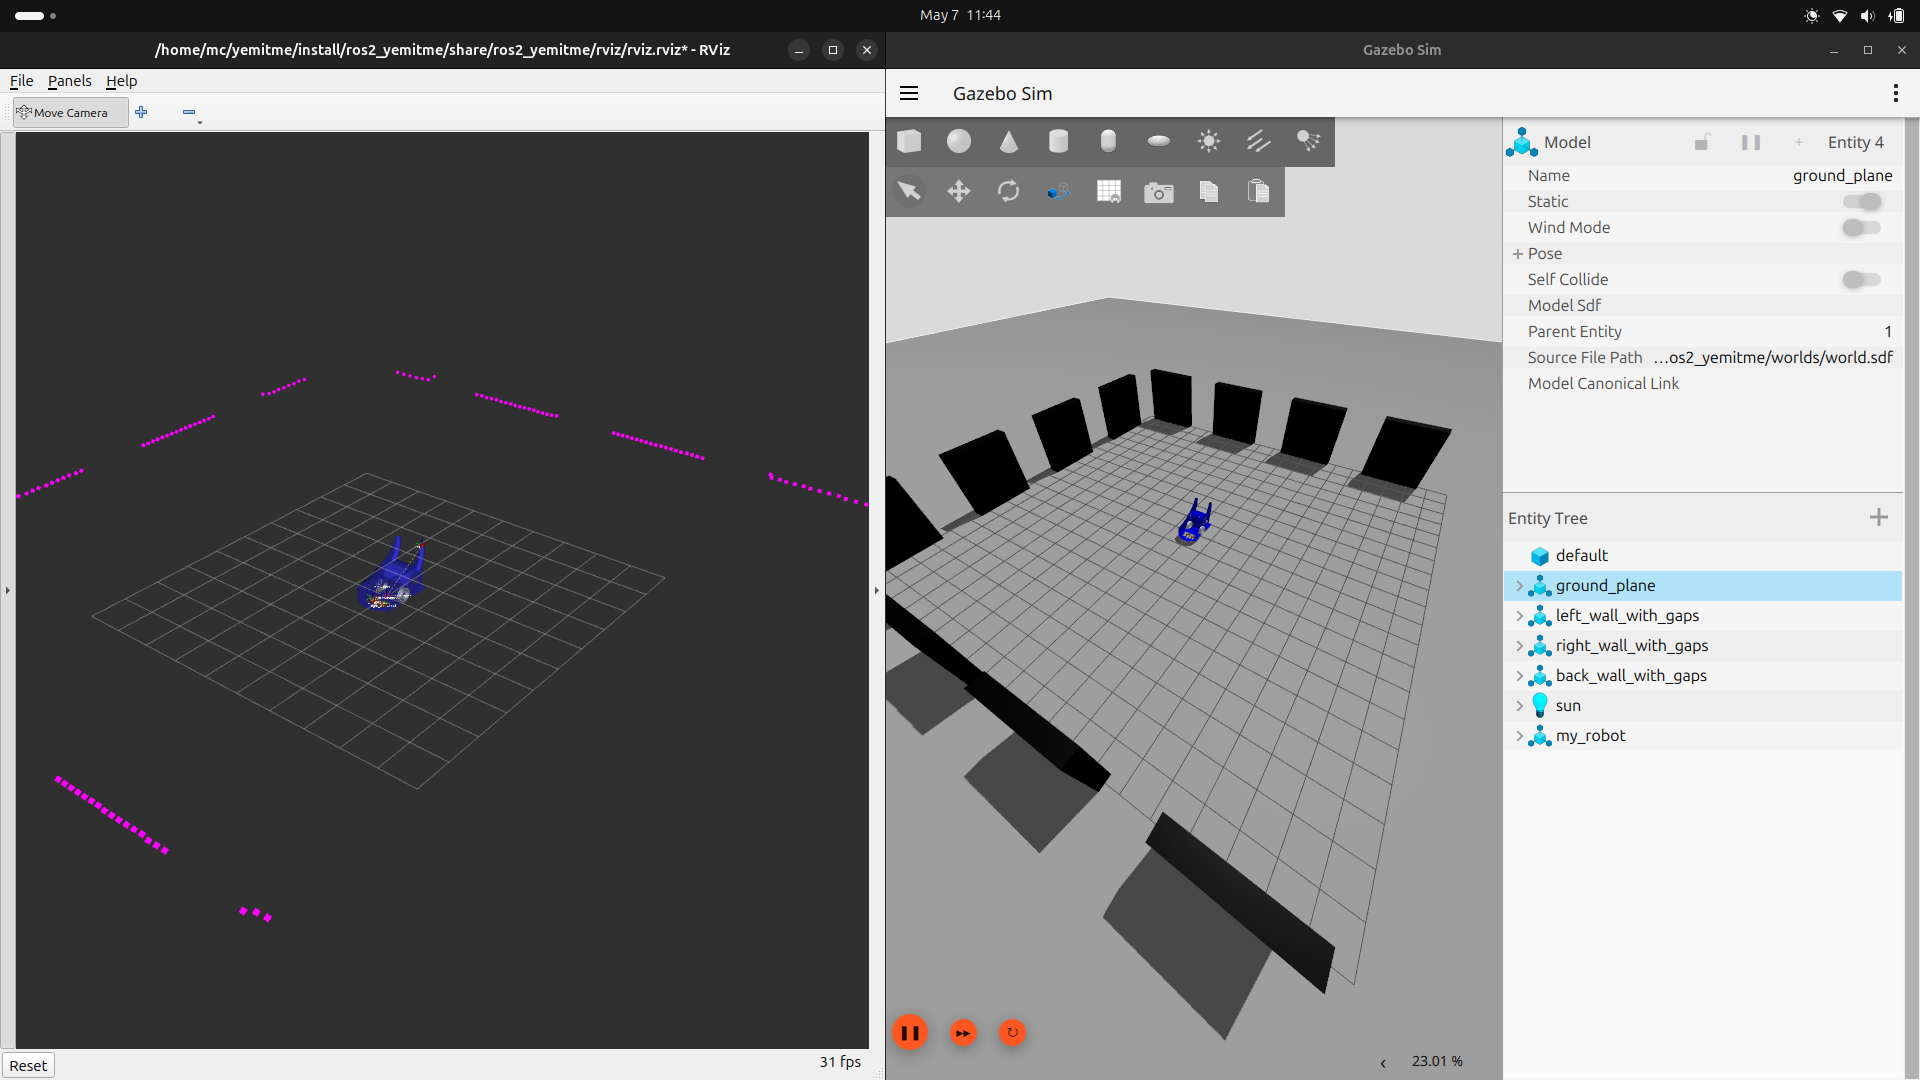The height and width of the screenshot is (1080, 1920).
Task: Insert a sphere shape
Action: pyautogui.click(x=958, y=141)
